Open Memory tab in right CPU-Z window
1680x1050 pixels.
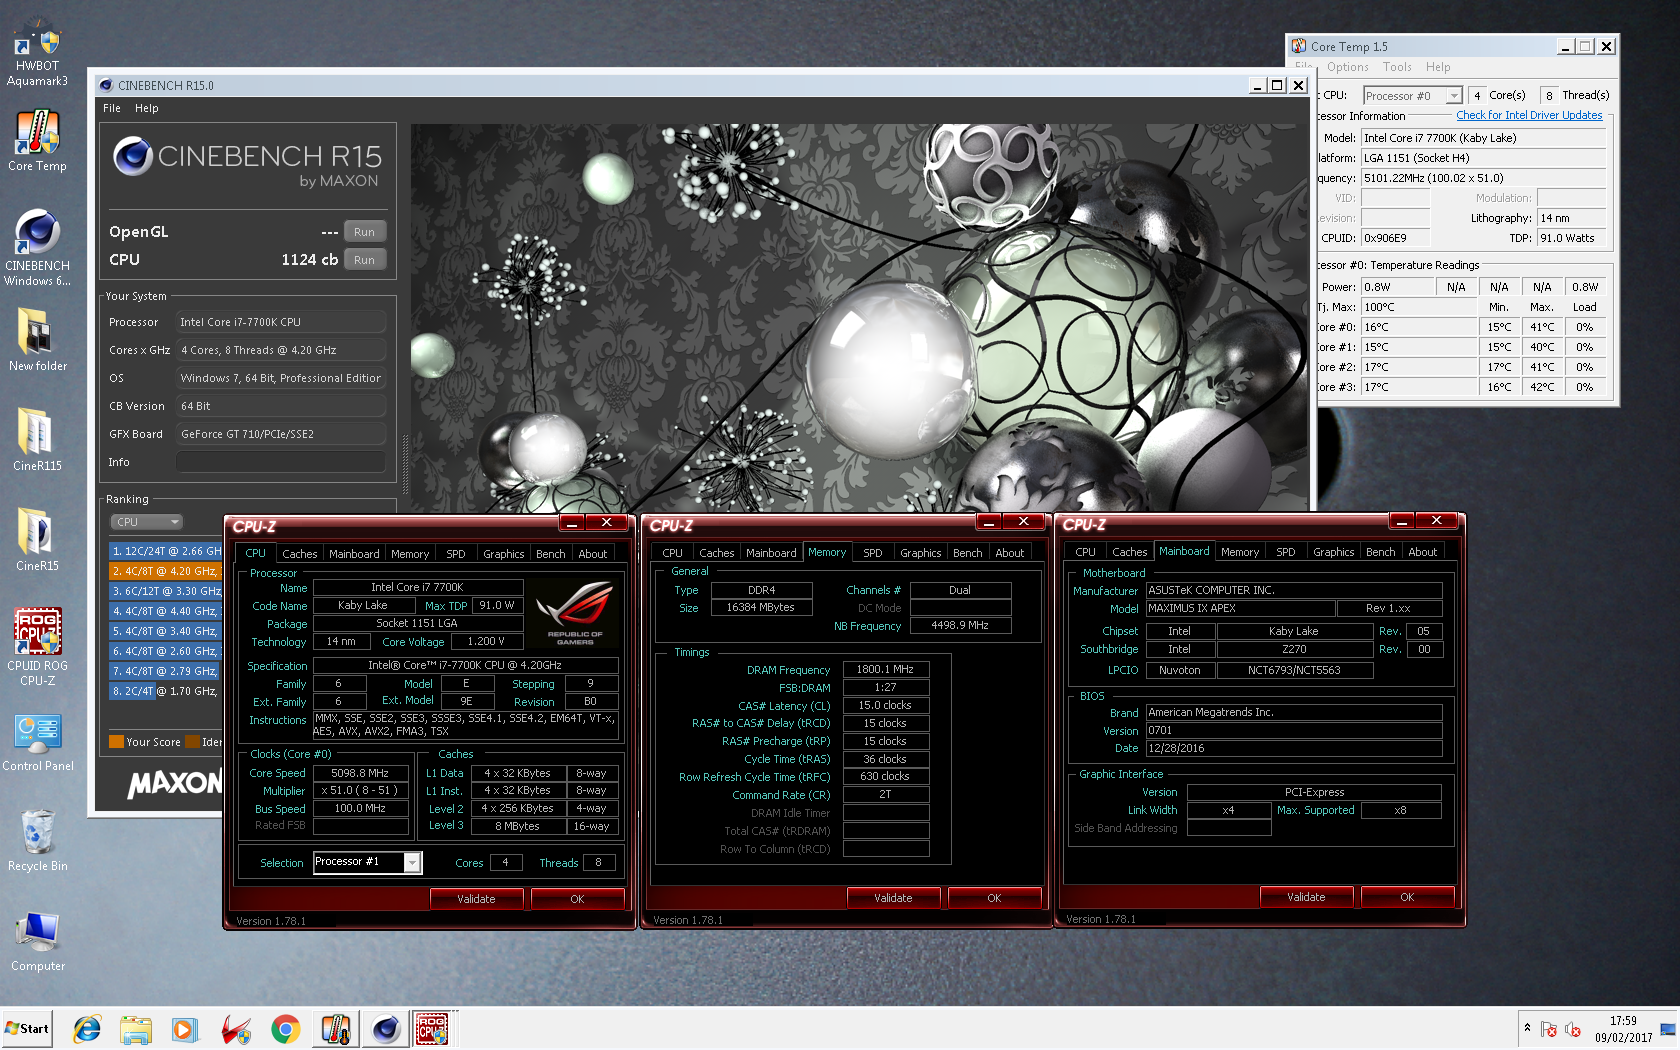pos(1240,552)
